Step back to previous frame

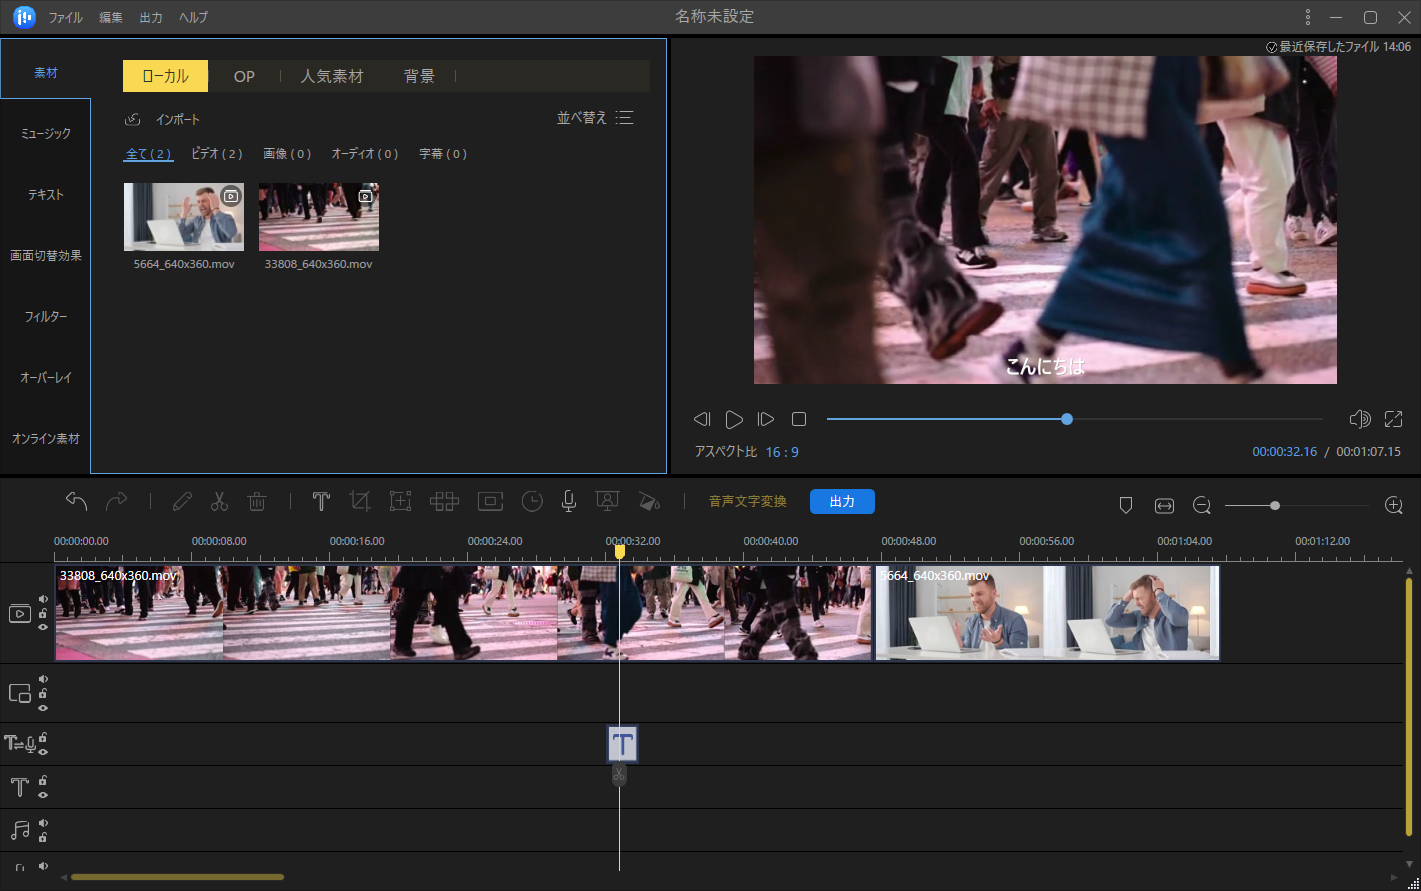point(702,419)
